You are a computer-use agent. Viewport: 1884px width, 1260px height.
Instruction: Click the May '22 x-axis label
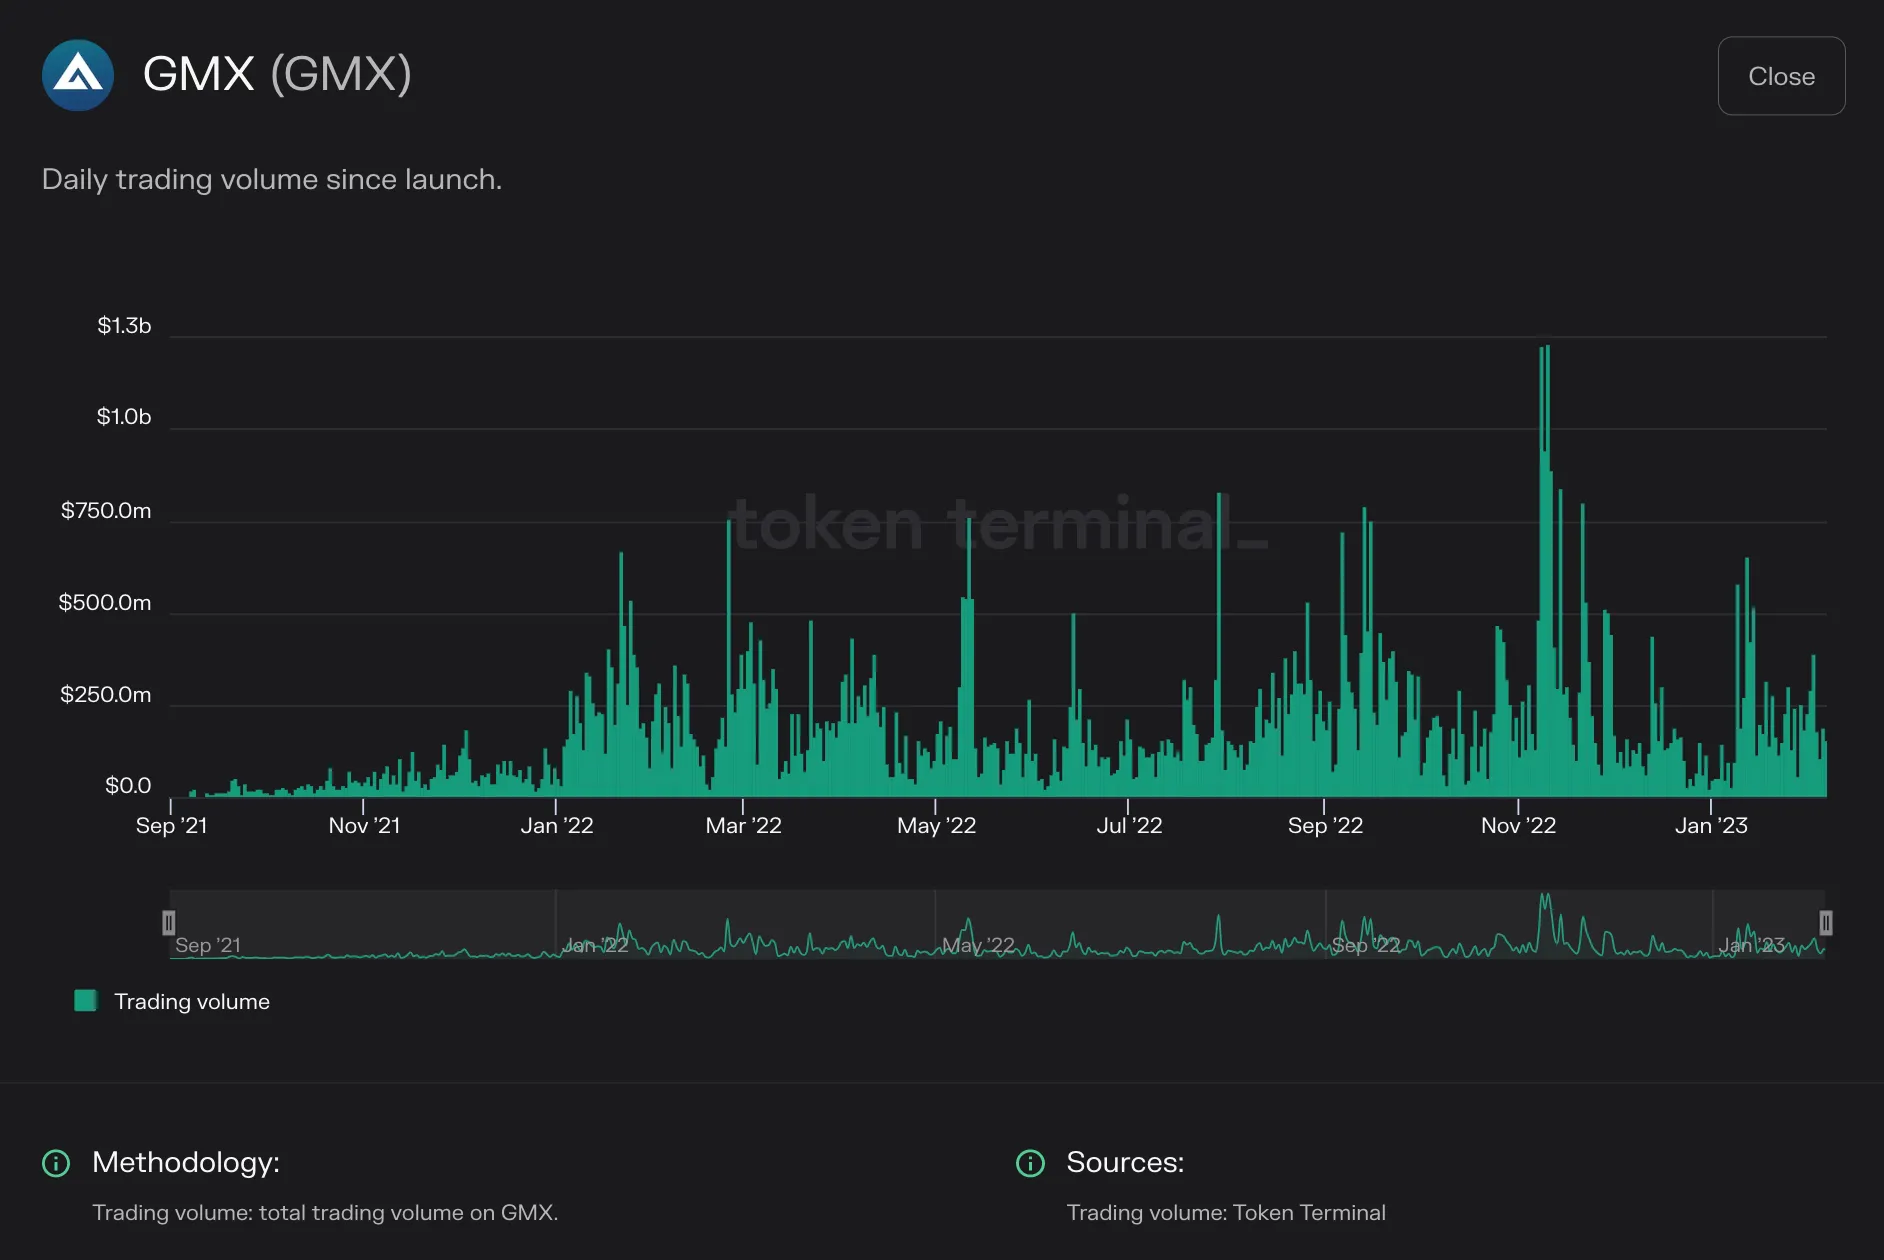pos(936,825)
